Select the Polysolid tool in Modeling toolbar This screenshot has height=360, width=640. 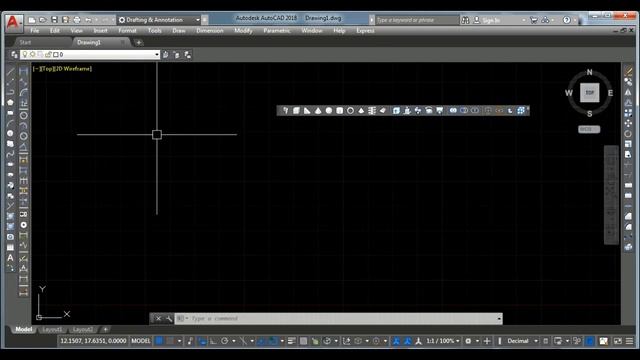click(285, 111)
